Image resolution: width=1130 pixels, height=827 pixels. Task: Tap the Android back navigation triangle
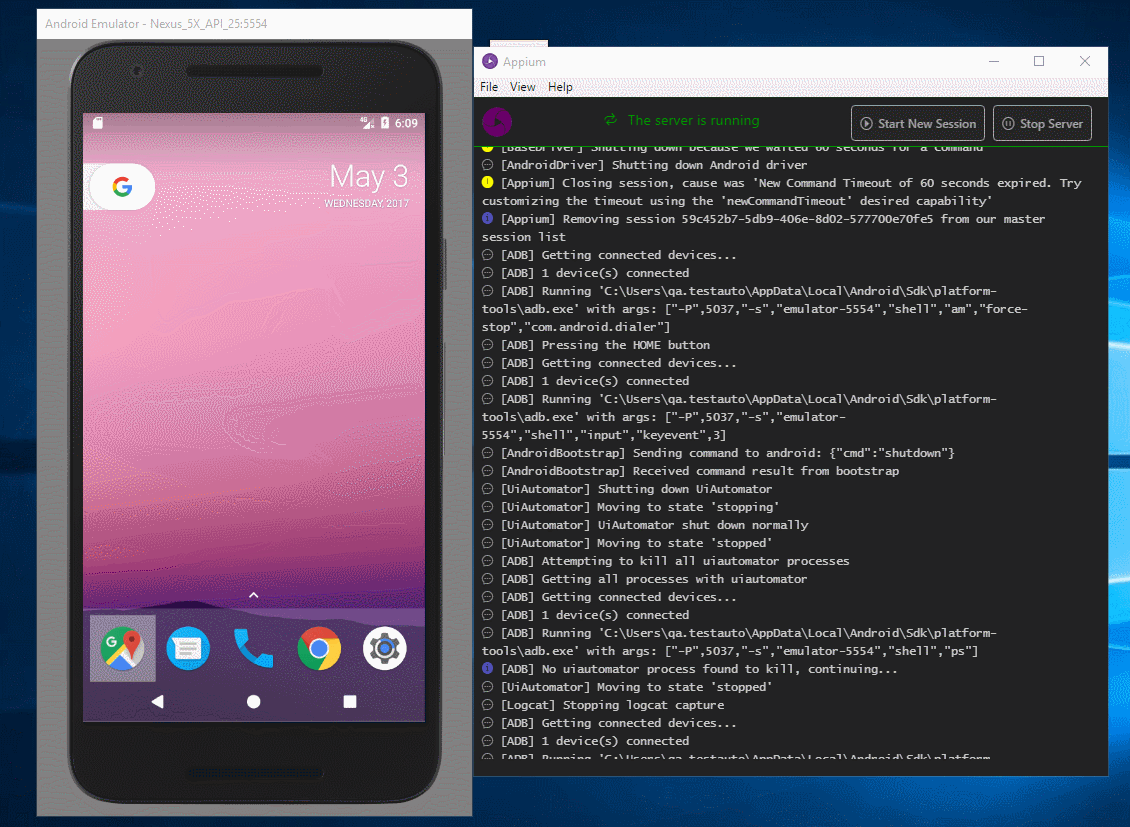pos(157,701)
